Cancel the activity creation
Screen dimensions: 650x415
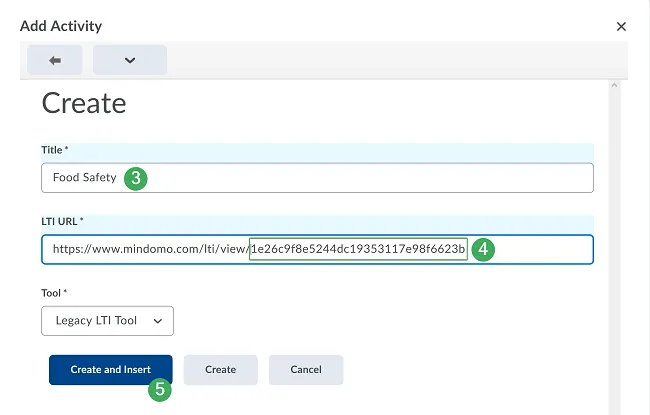pos(306,370)
